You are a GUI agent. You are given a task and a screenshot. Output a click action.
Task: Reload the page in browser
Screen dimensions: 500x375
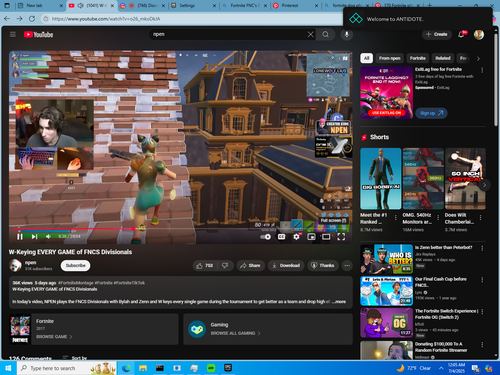pyautogui.click(x=32, y=19)
